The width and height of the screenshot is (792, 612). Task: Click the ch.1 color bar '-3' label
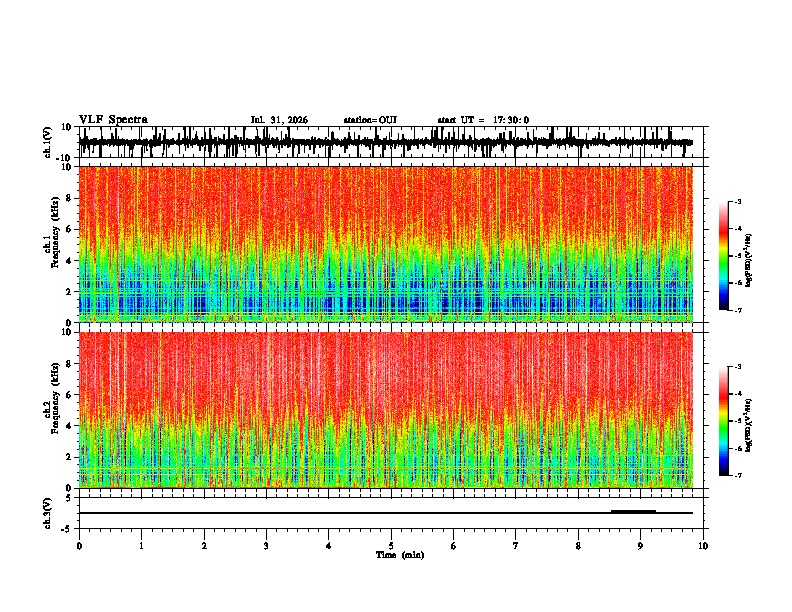point(738,201)
